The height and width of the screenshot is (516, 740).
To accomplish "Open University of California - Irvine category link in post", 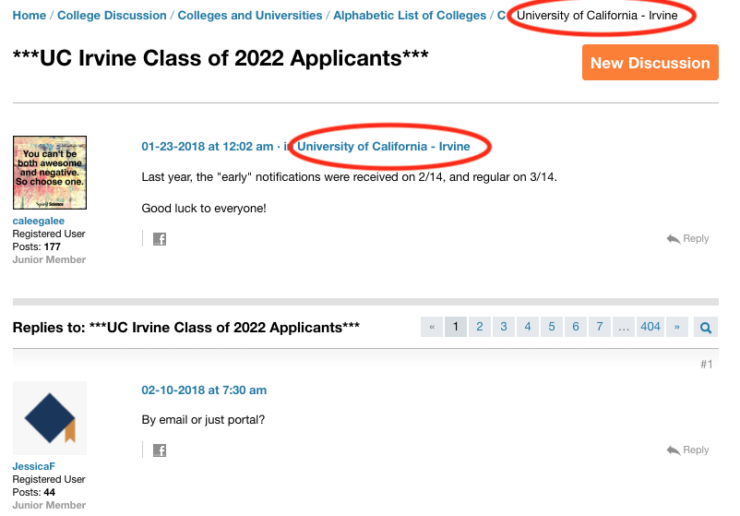I will pyautogui.click(x=383, y=147).
